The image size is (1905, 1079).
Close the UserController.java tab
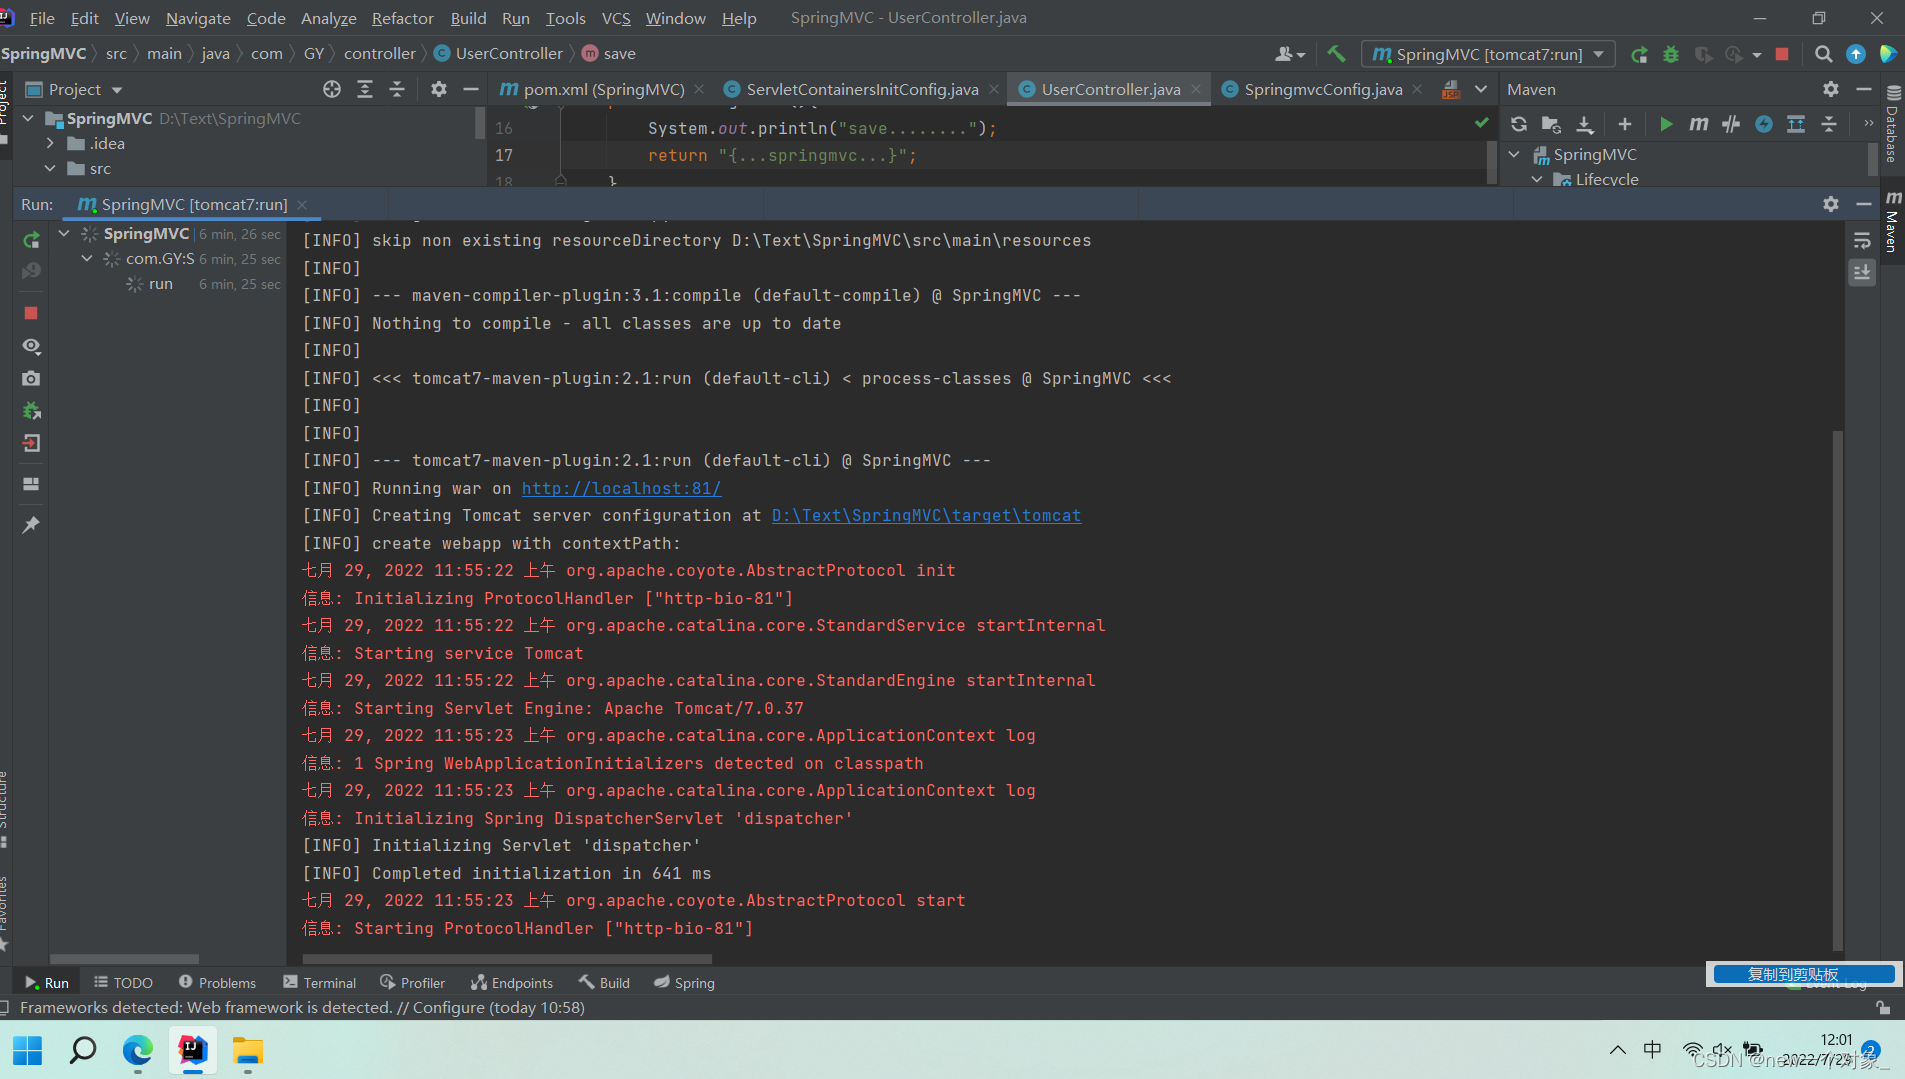click(x=1196, y=89)
